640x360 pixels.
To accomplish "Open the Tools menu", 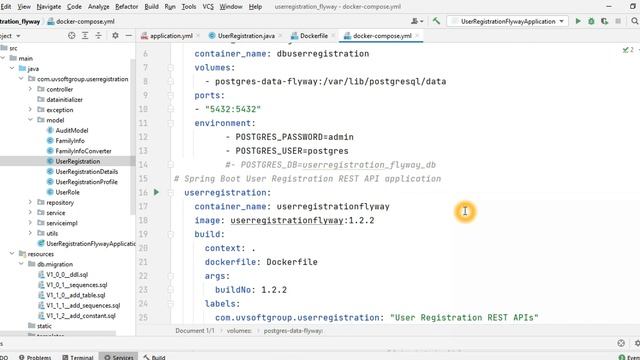I will click(189, 7).
